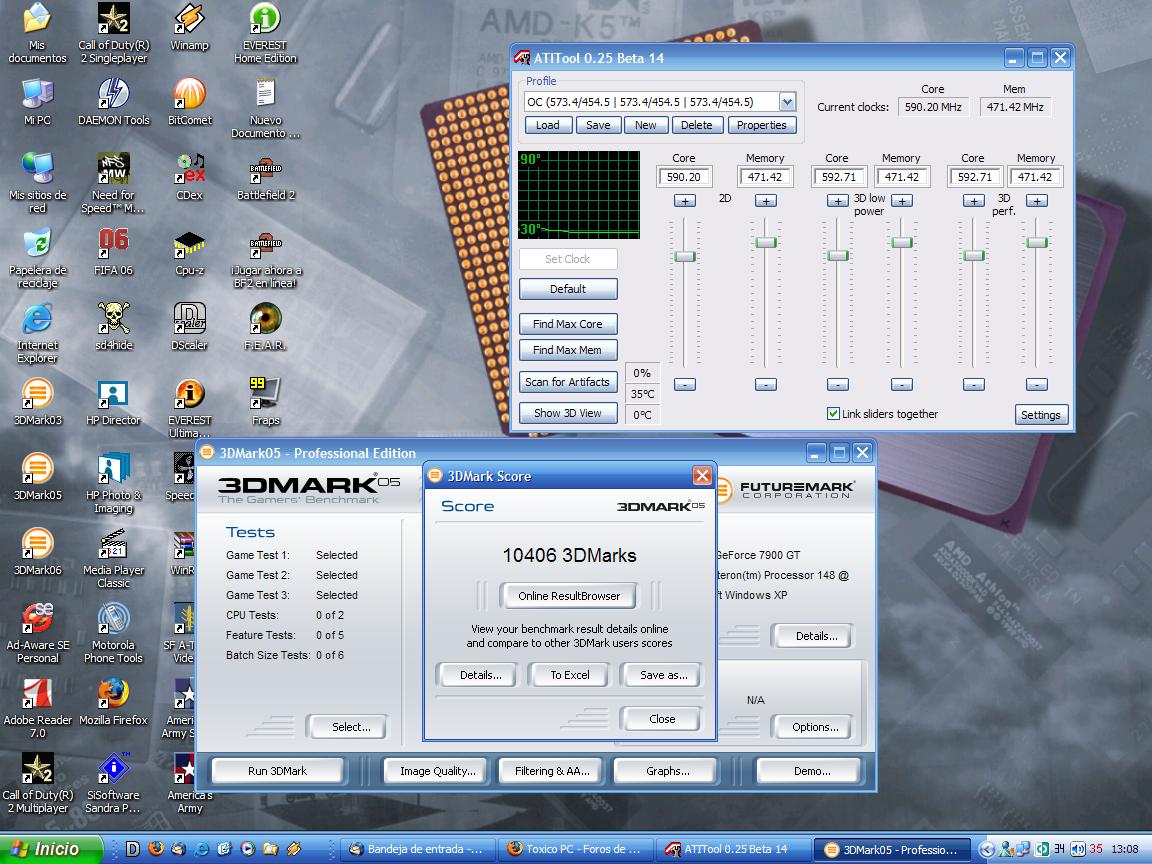Save the current ATITool profile
Viewport: 1152px width, 864px height.
click(598, 125)
